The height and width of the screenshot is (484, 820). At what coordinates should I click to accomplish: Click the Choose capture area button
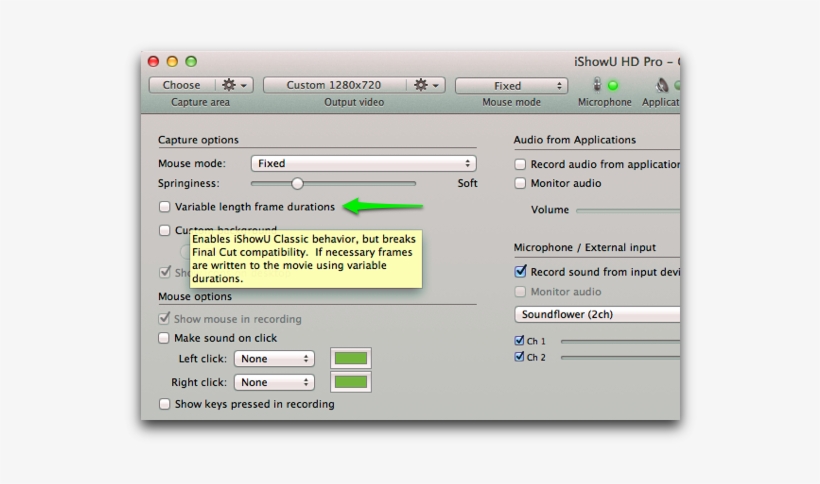(x=181, y=86)
